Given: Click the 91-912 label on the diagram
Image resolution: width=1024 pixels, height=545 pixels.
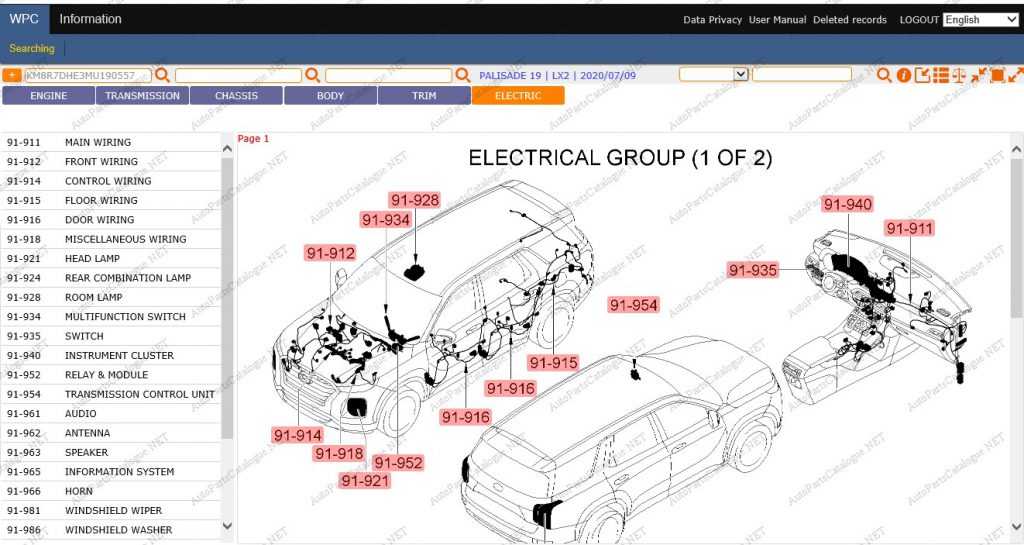Looking at the screenshot, I should click(x=331, y=253).
